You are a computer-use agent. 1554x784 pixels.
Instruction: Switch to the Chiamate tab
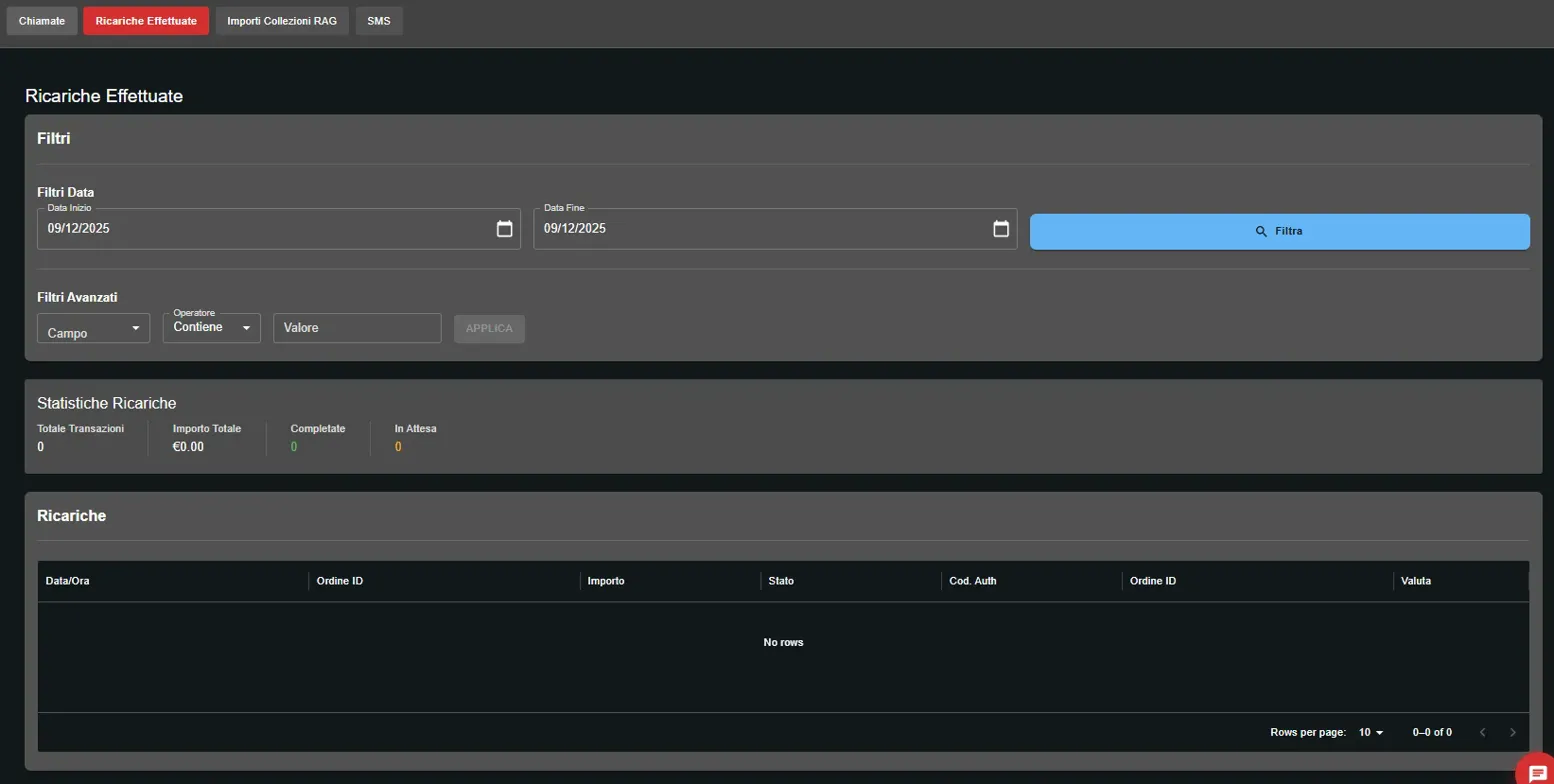pos(42,21)
